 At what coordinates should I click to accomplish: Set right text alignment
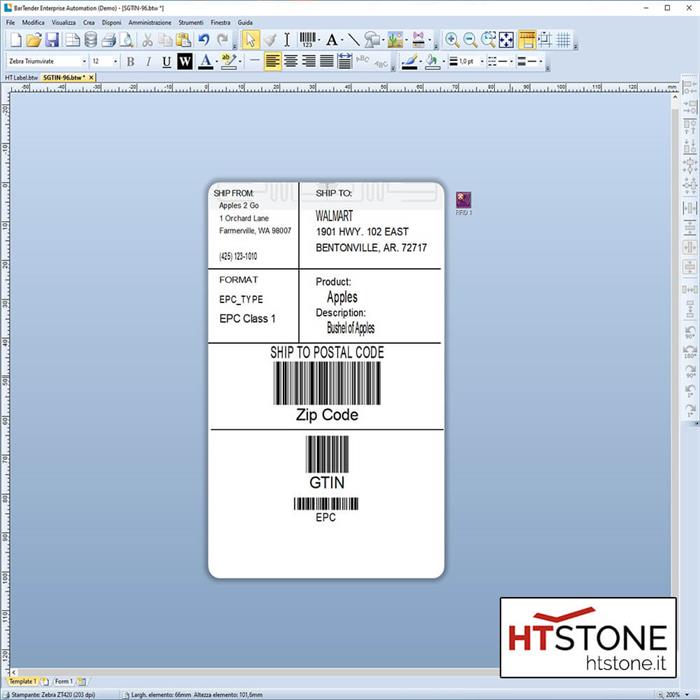click(x=308, y=61)
